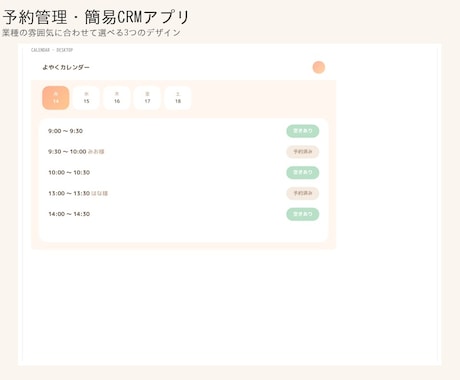Click the 'よやくカレンダー' heading
Screen dimensions: 460x380
(66, 67)
